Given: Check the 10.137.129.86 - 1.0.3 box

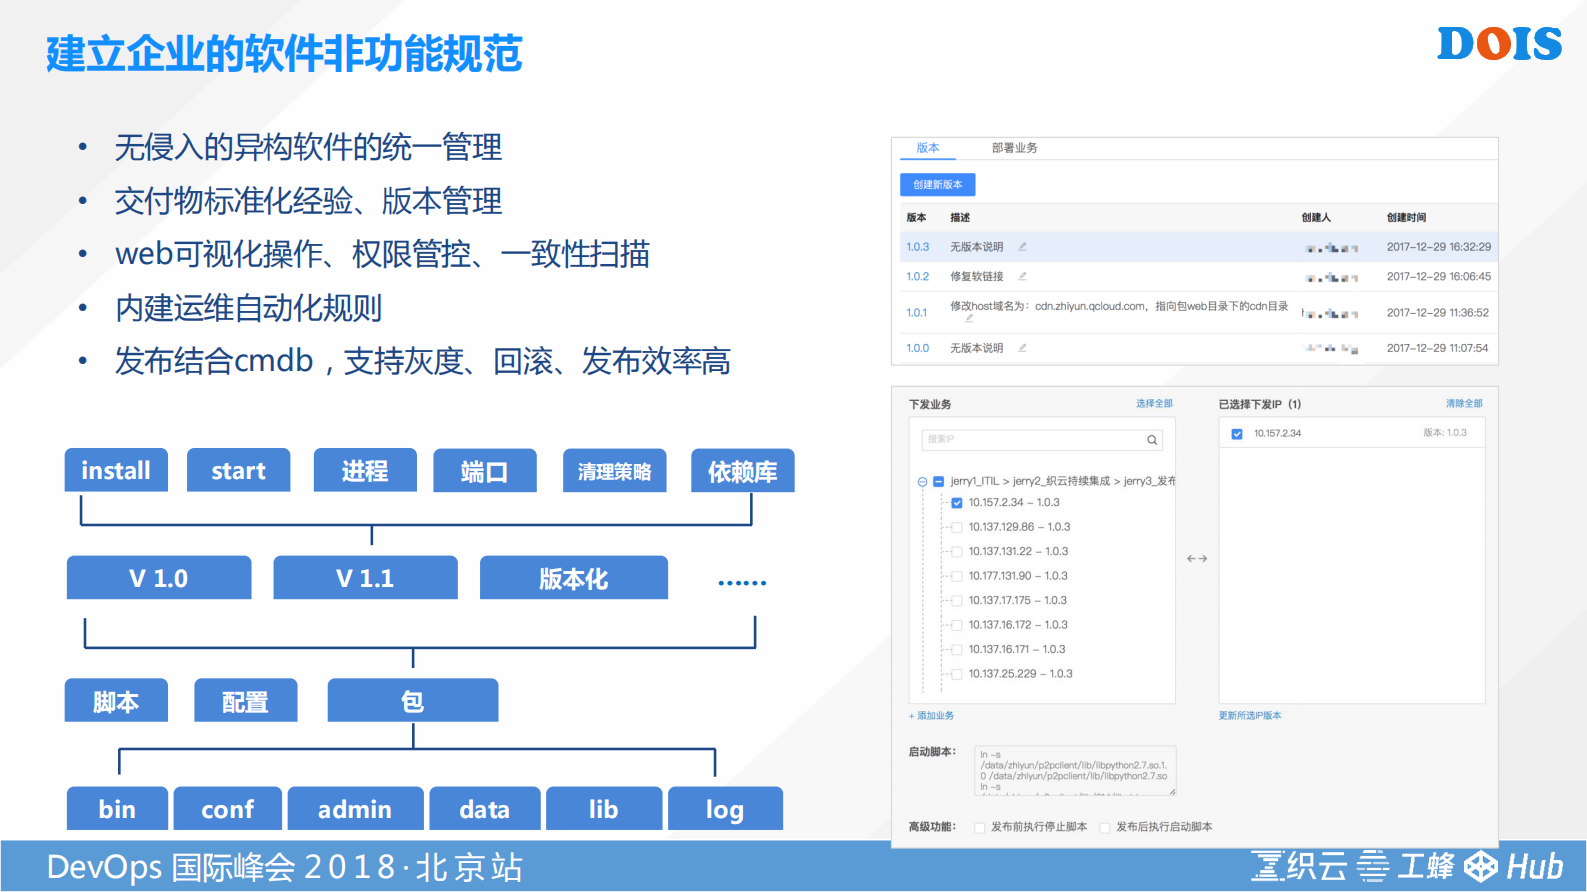Looking at the screenshot, I should (x=957, y=527).
